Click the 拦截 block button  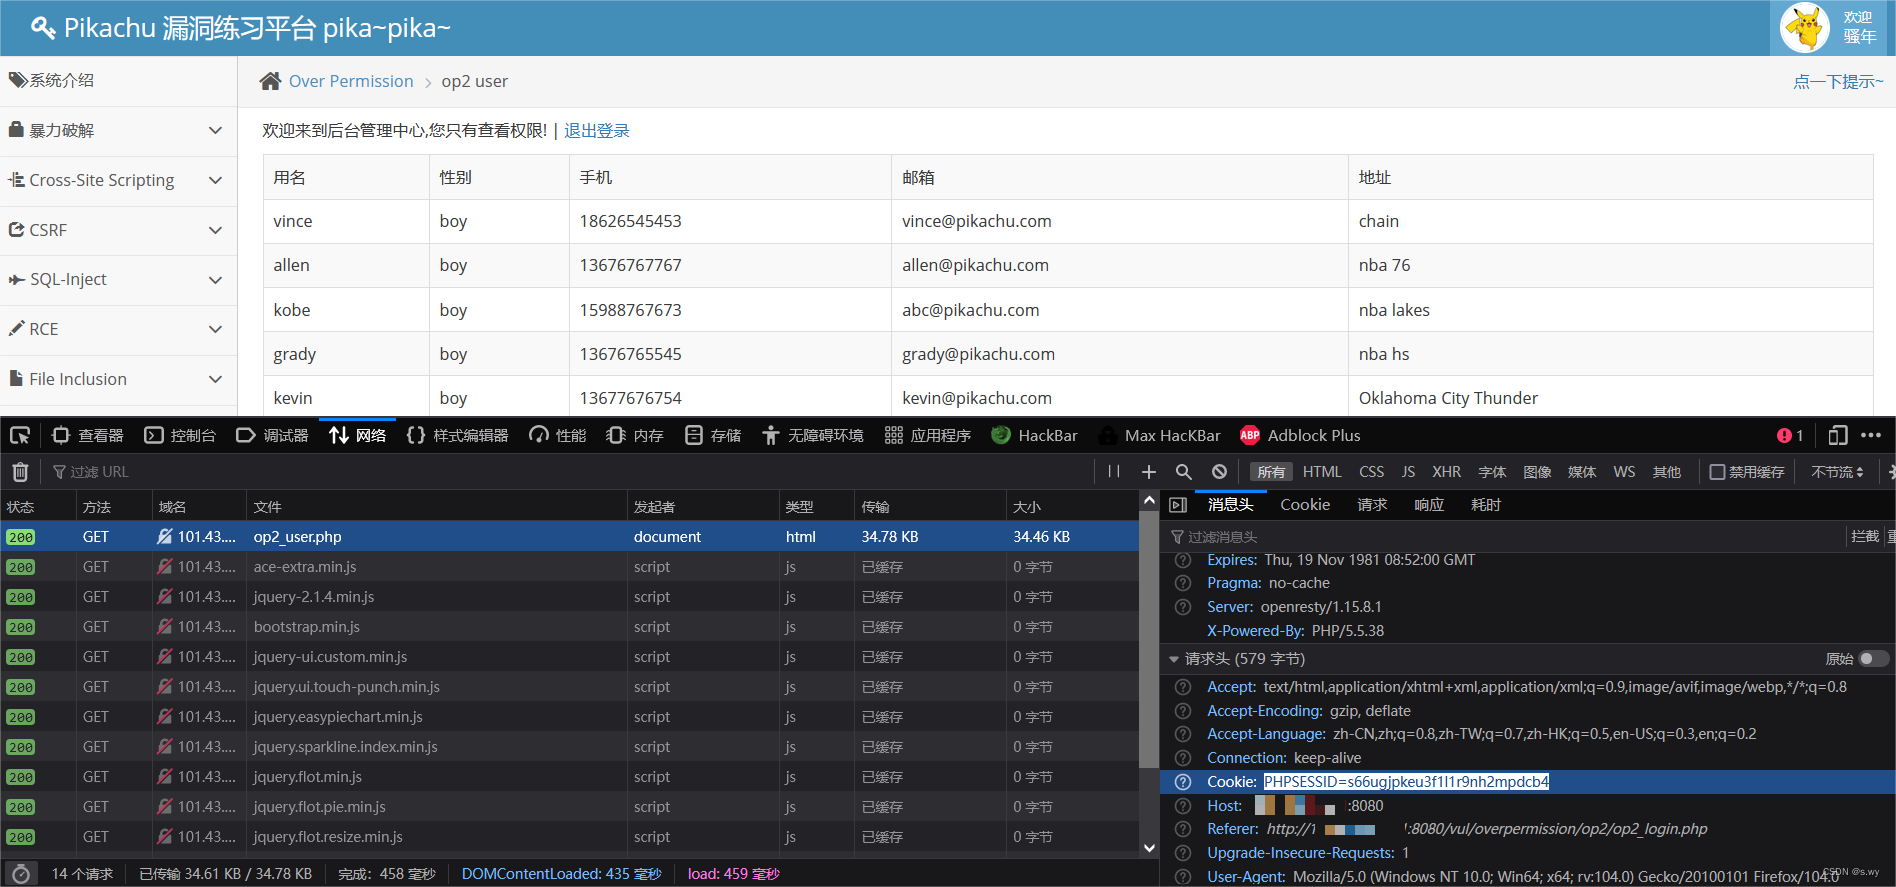(1865, 537)
